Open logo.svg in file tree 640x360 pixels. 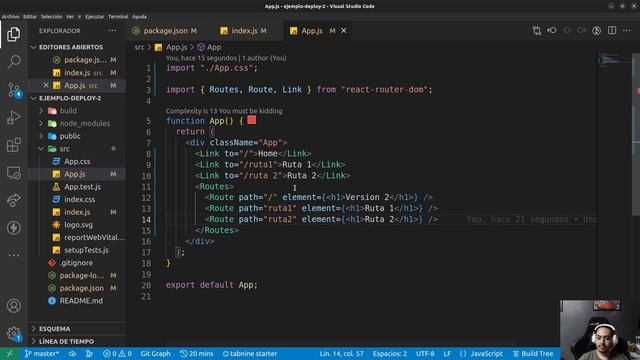point(77,224)
